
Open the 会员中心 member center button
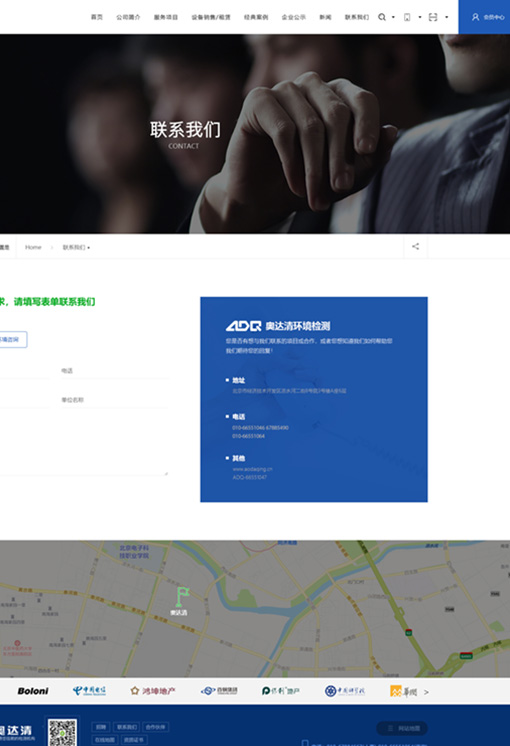[484, 17]
